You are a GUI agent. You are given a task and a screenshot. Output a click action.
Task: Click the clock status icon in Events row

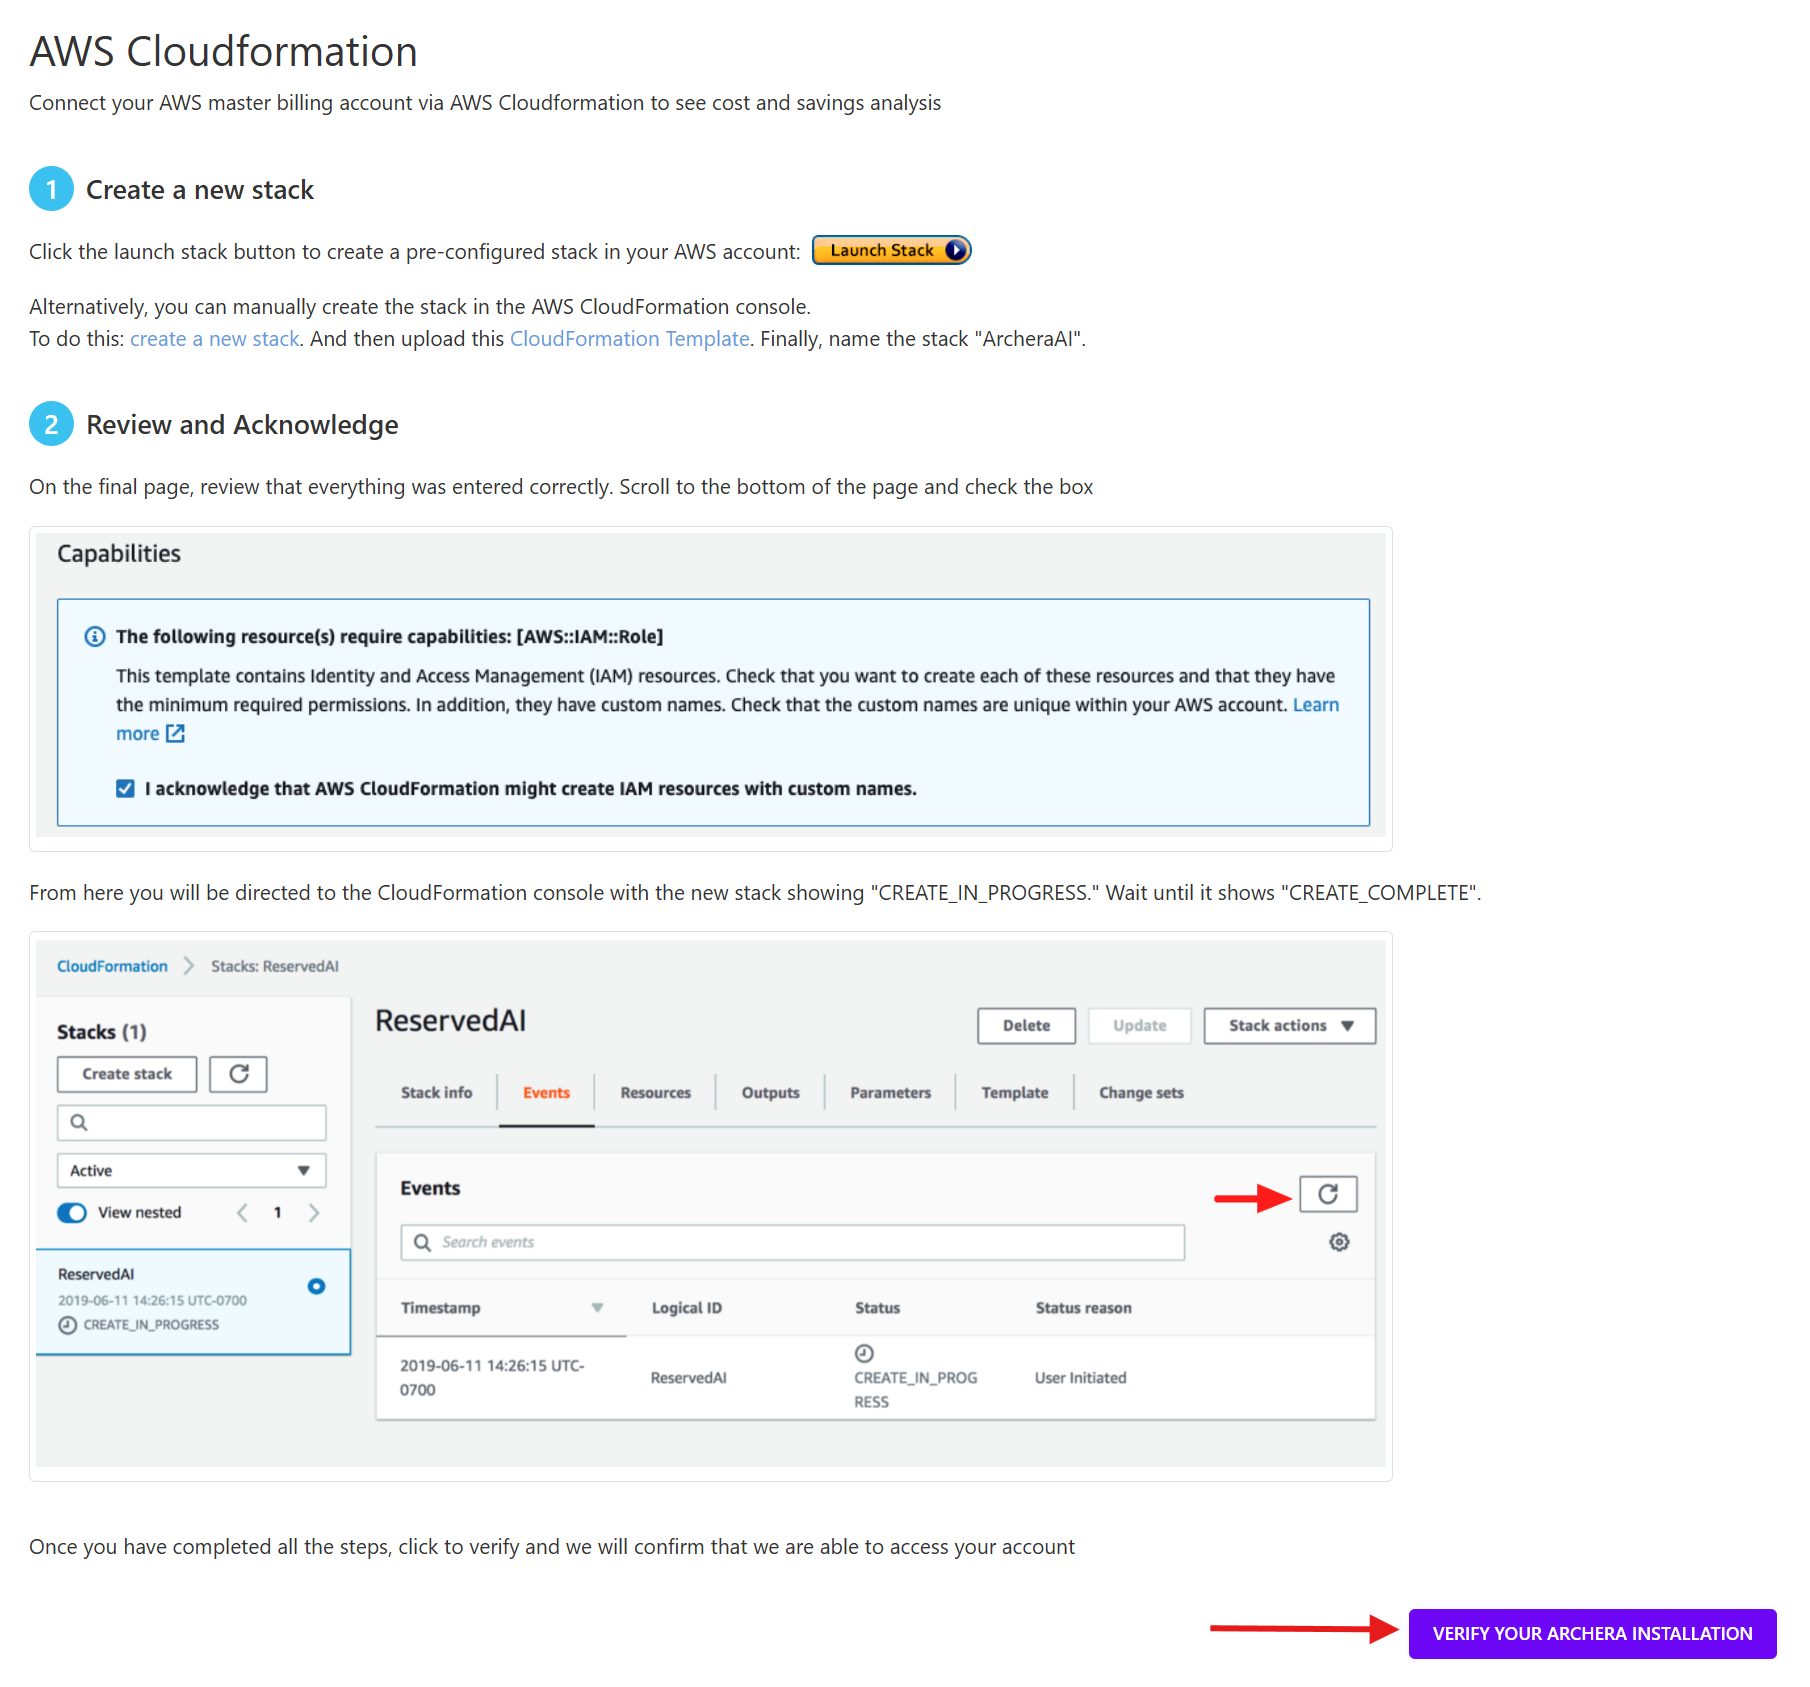(x=865, y=1354)
